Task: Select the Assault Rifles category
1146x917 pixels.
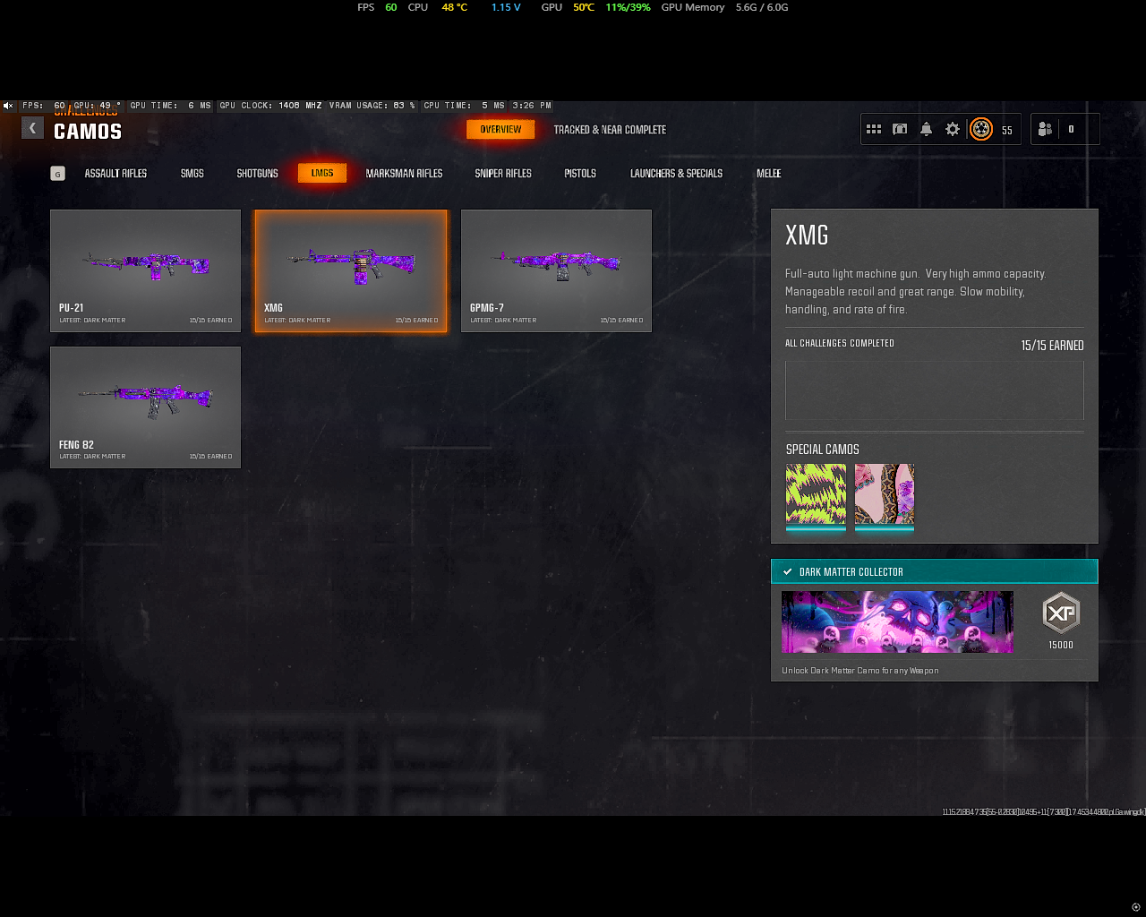Action: coord(115,173)
